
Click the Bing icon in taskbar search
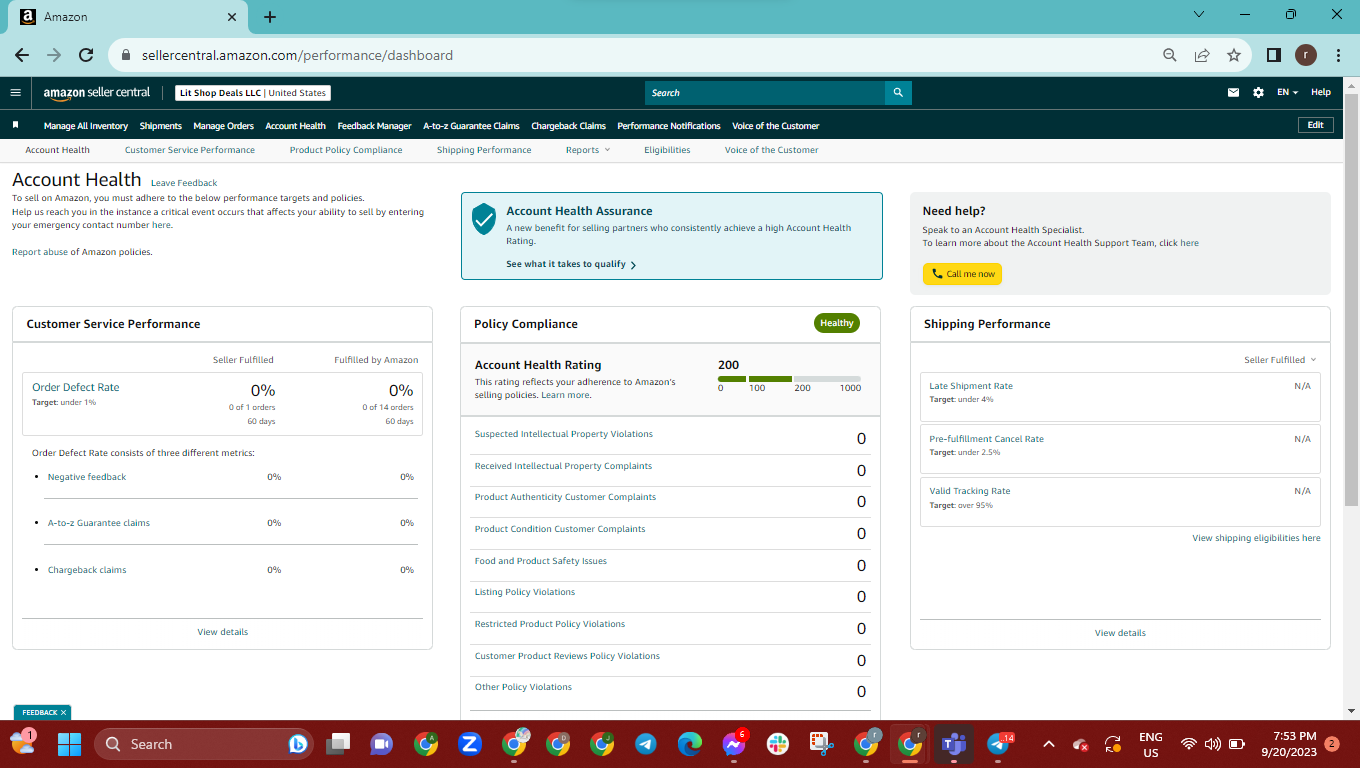pyautogui.click(x=297, y=744)
